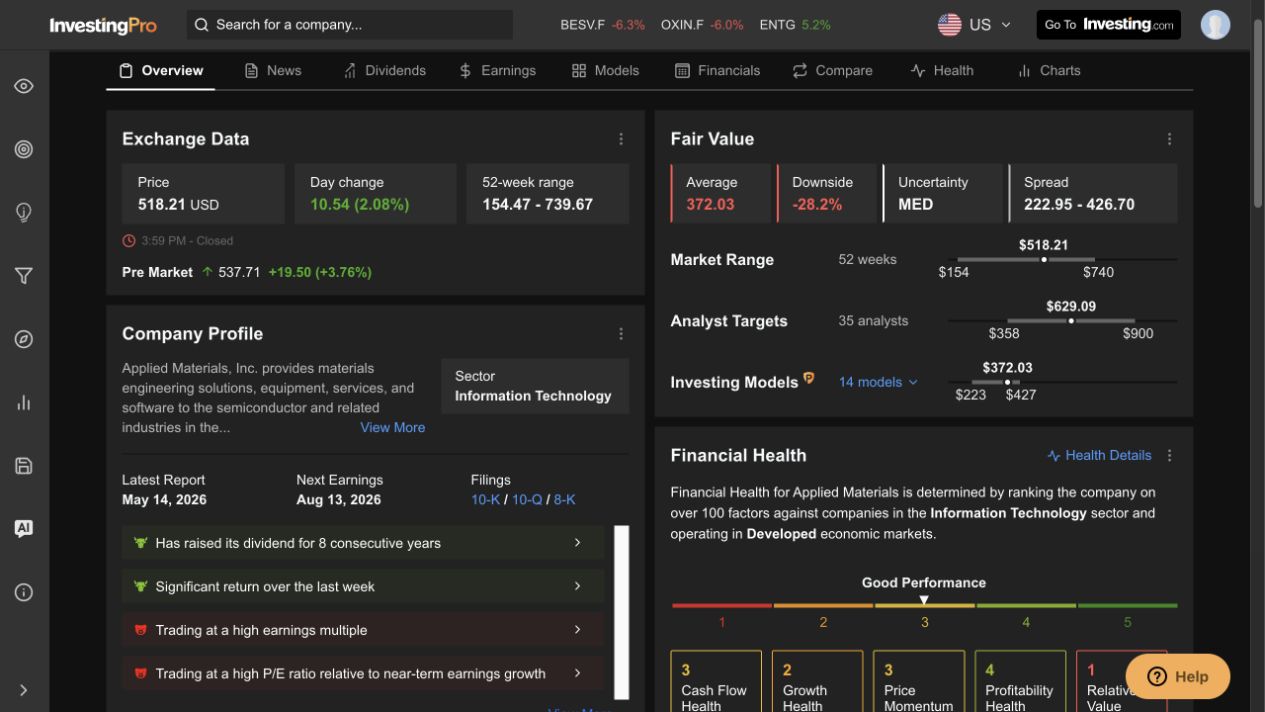Click the Analyst Targets slider marker
The image size is (1265, 712).
click(1071, 321)
